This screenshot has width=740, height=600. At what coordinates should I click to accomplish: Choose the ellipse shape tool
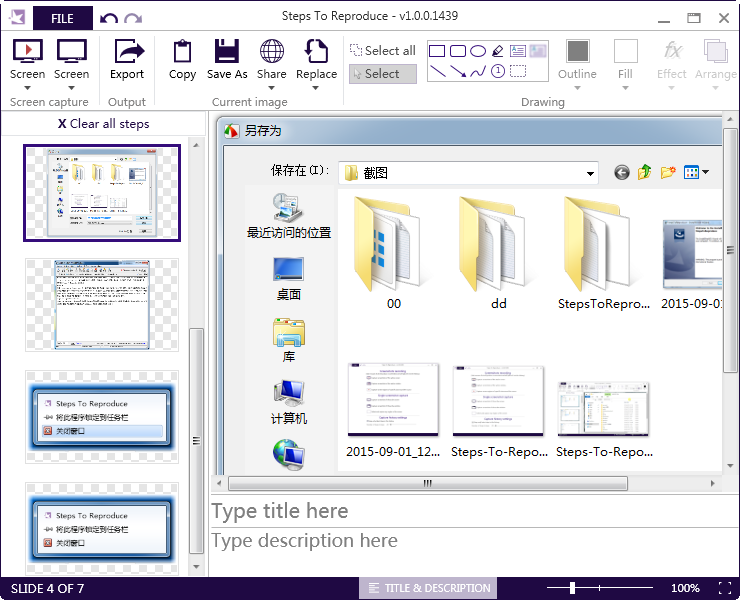[478, 51]
